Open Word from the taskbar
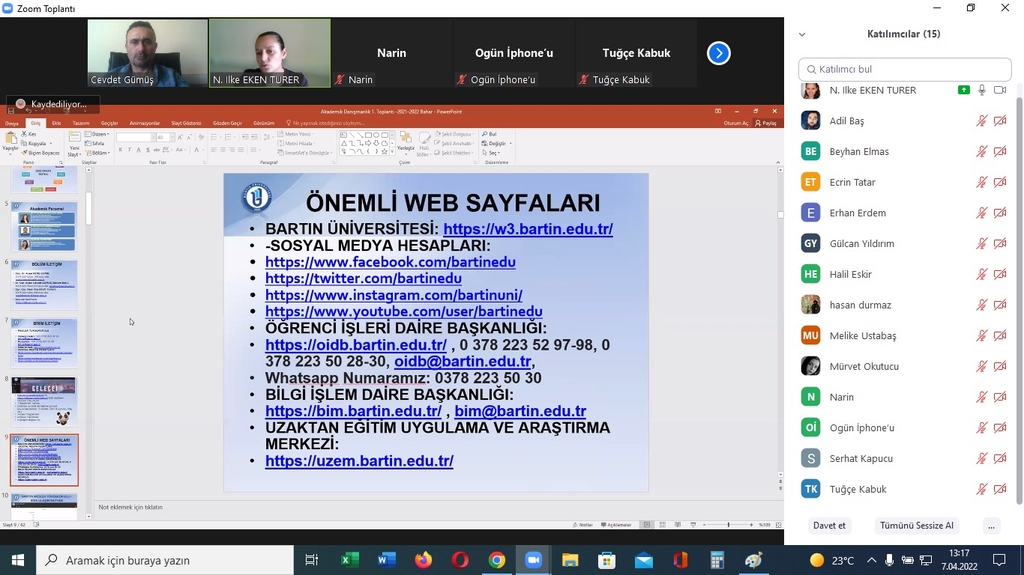 (x=387, y=560)
